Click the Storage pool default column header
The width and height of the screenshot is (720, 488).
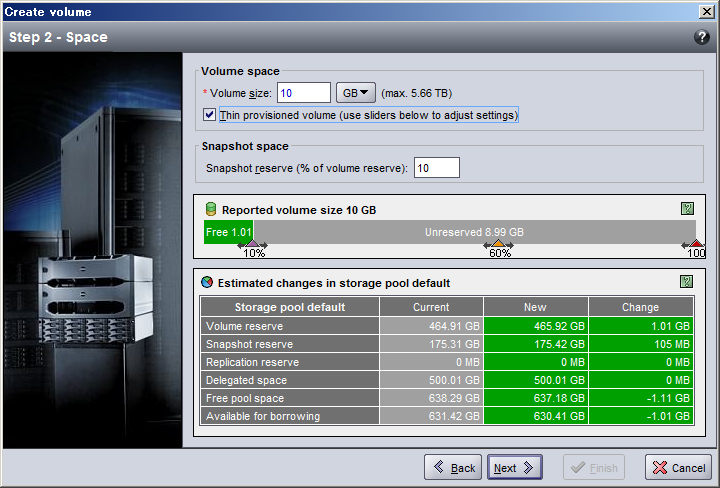[290, 307]
